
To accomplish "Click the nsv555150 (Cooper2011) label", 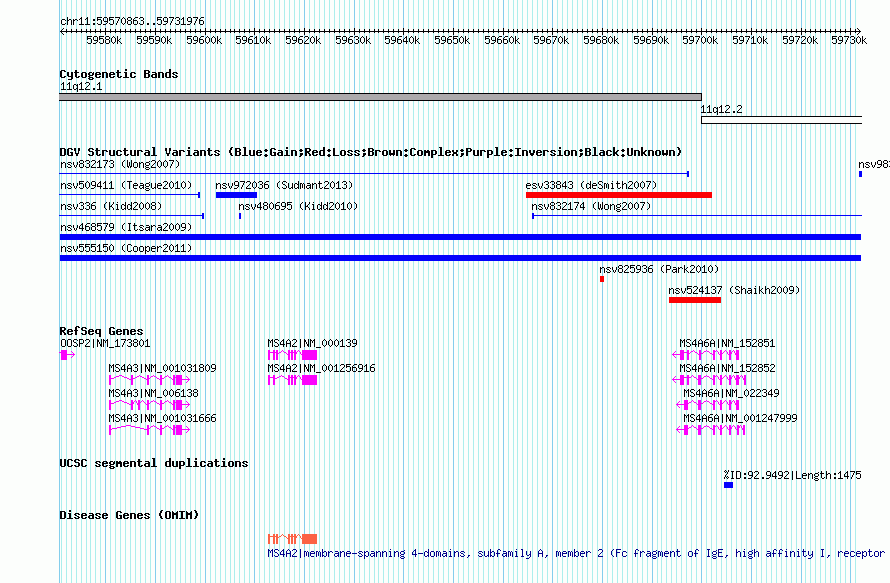I will (126, 249).
